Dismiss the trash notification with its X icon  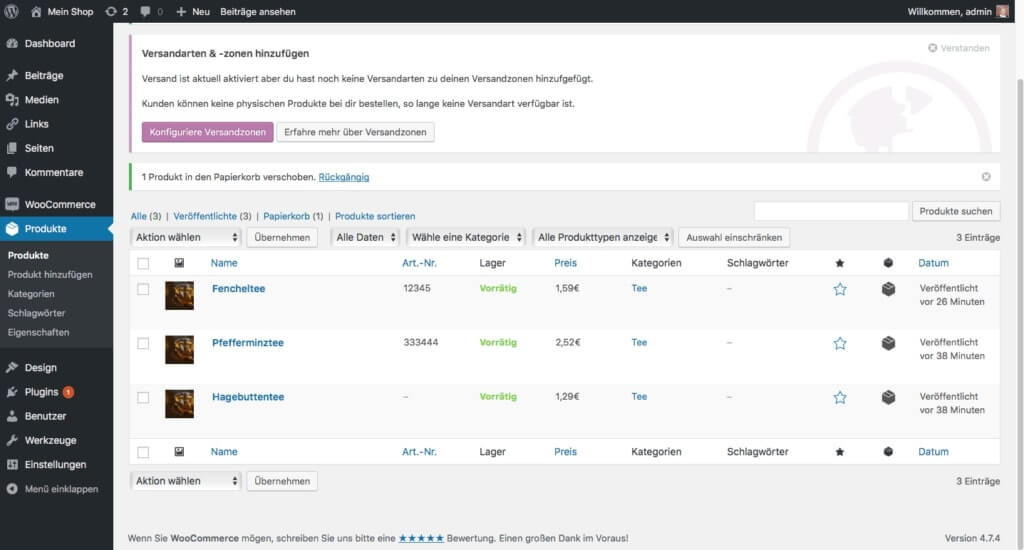pos(986,177)
